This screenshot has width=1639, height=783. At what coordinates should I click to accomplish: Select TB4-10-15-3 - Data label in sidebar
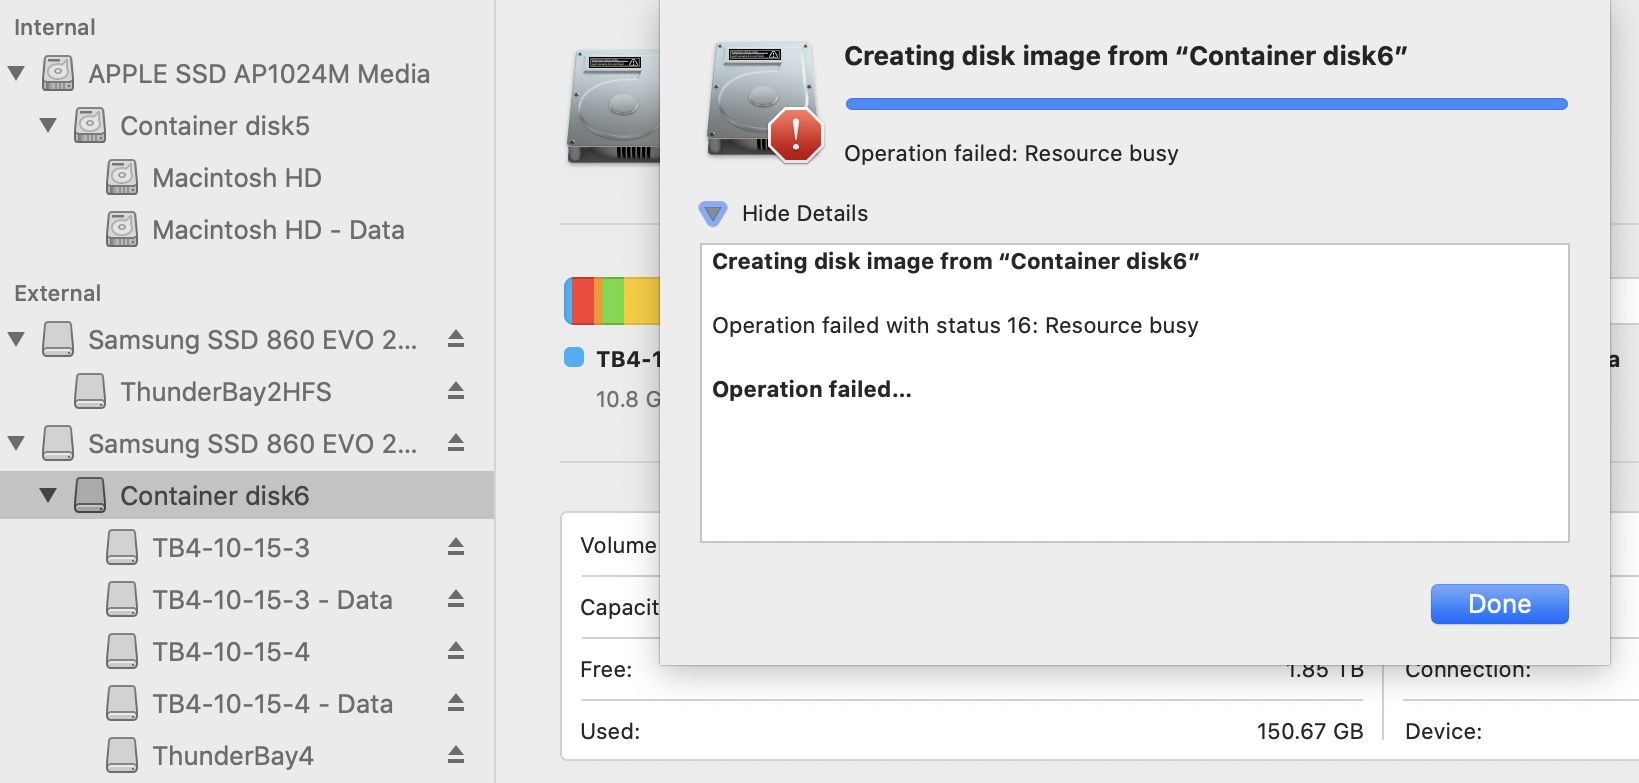tap(272, 600)
